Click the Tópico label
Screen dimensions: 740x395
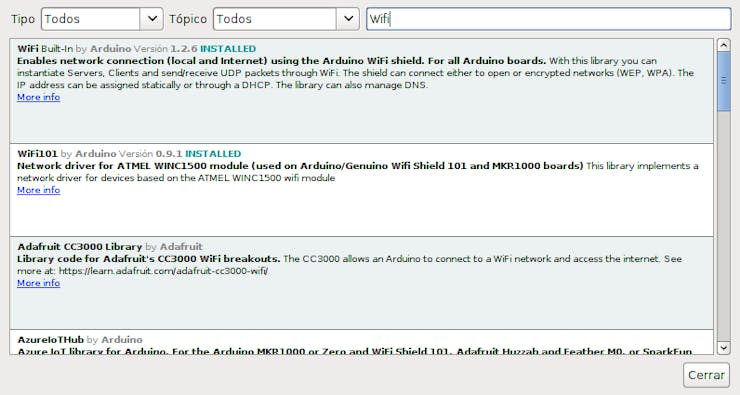pyautogui.click(x=188, y=19)
